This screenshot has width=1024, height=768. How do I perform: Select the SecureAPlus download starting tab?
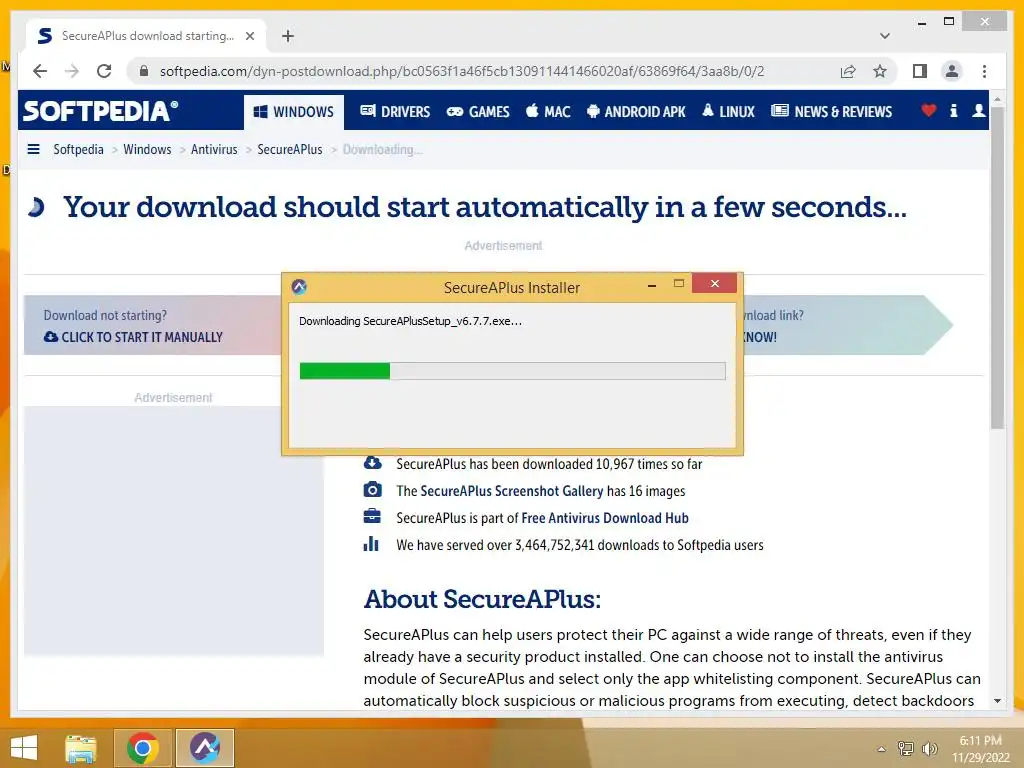(146, 36)
